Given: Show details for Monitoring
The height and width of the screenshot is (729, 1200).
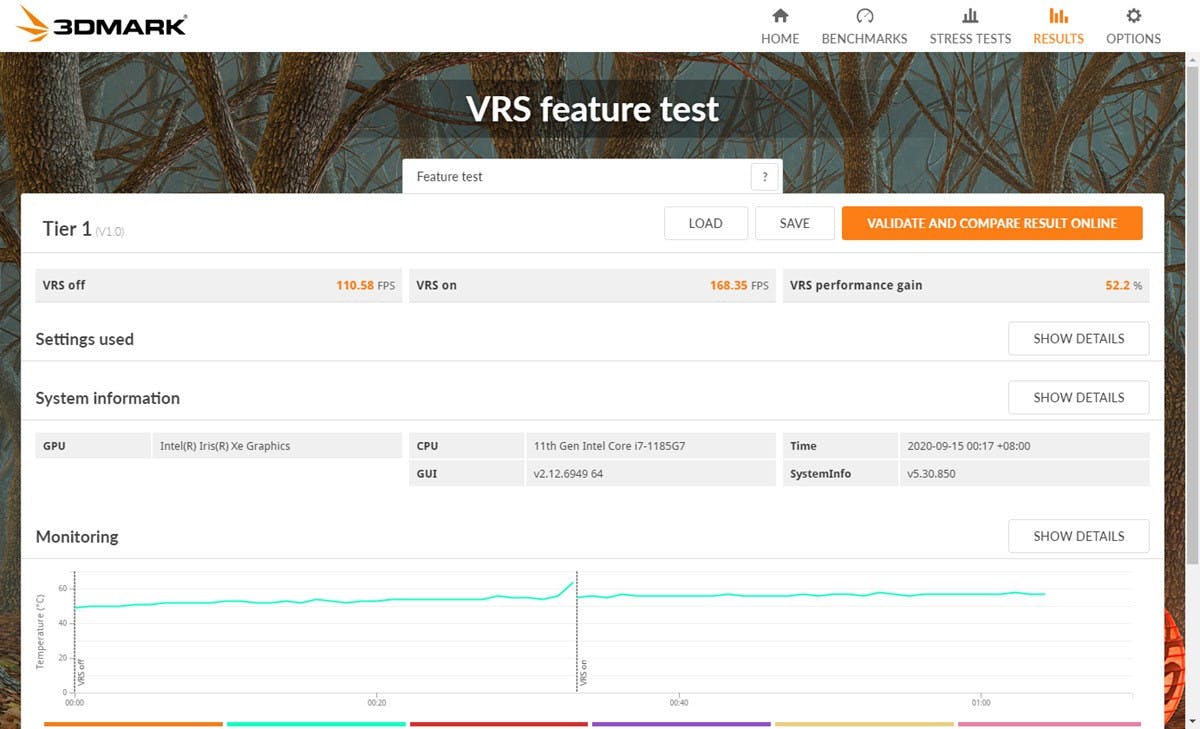Looking at the screenshot, I should point(1078,536).
